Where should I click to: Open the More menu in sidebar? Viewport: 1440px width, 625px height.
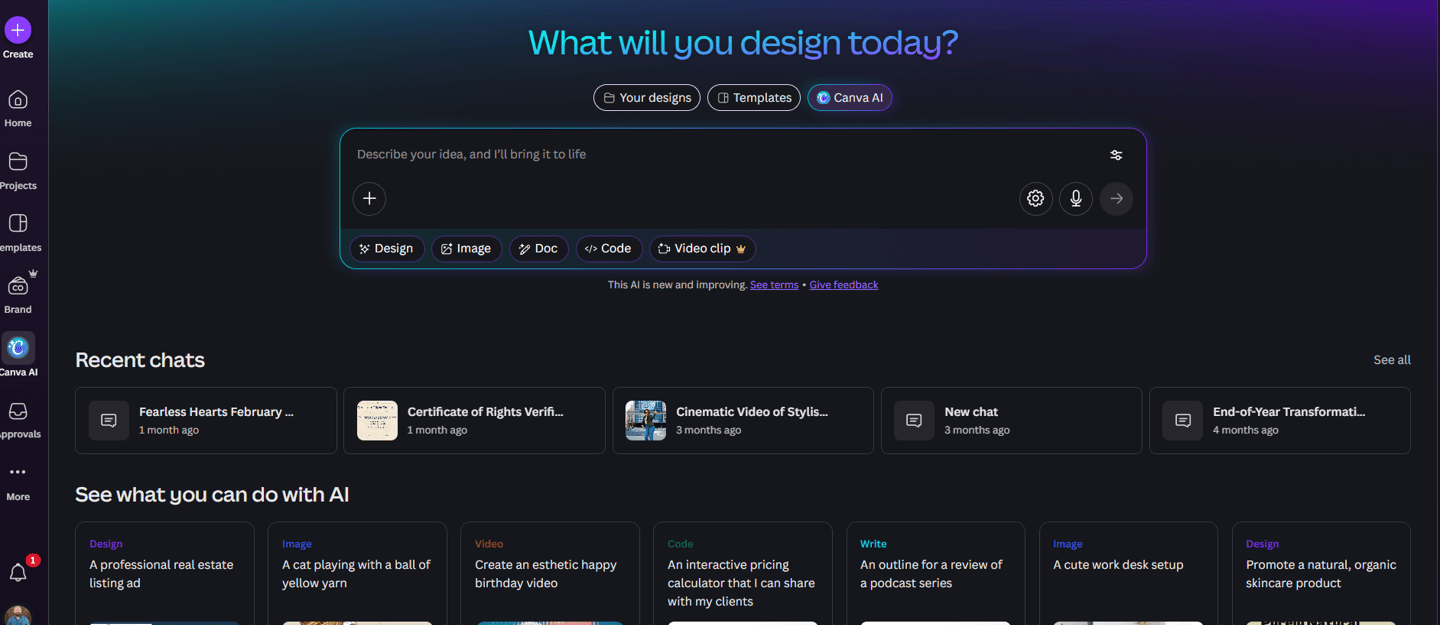(18, 481)
